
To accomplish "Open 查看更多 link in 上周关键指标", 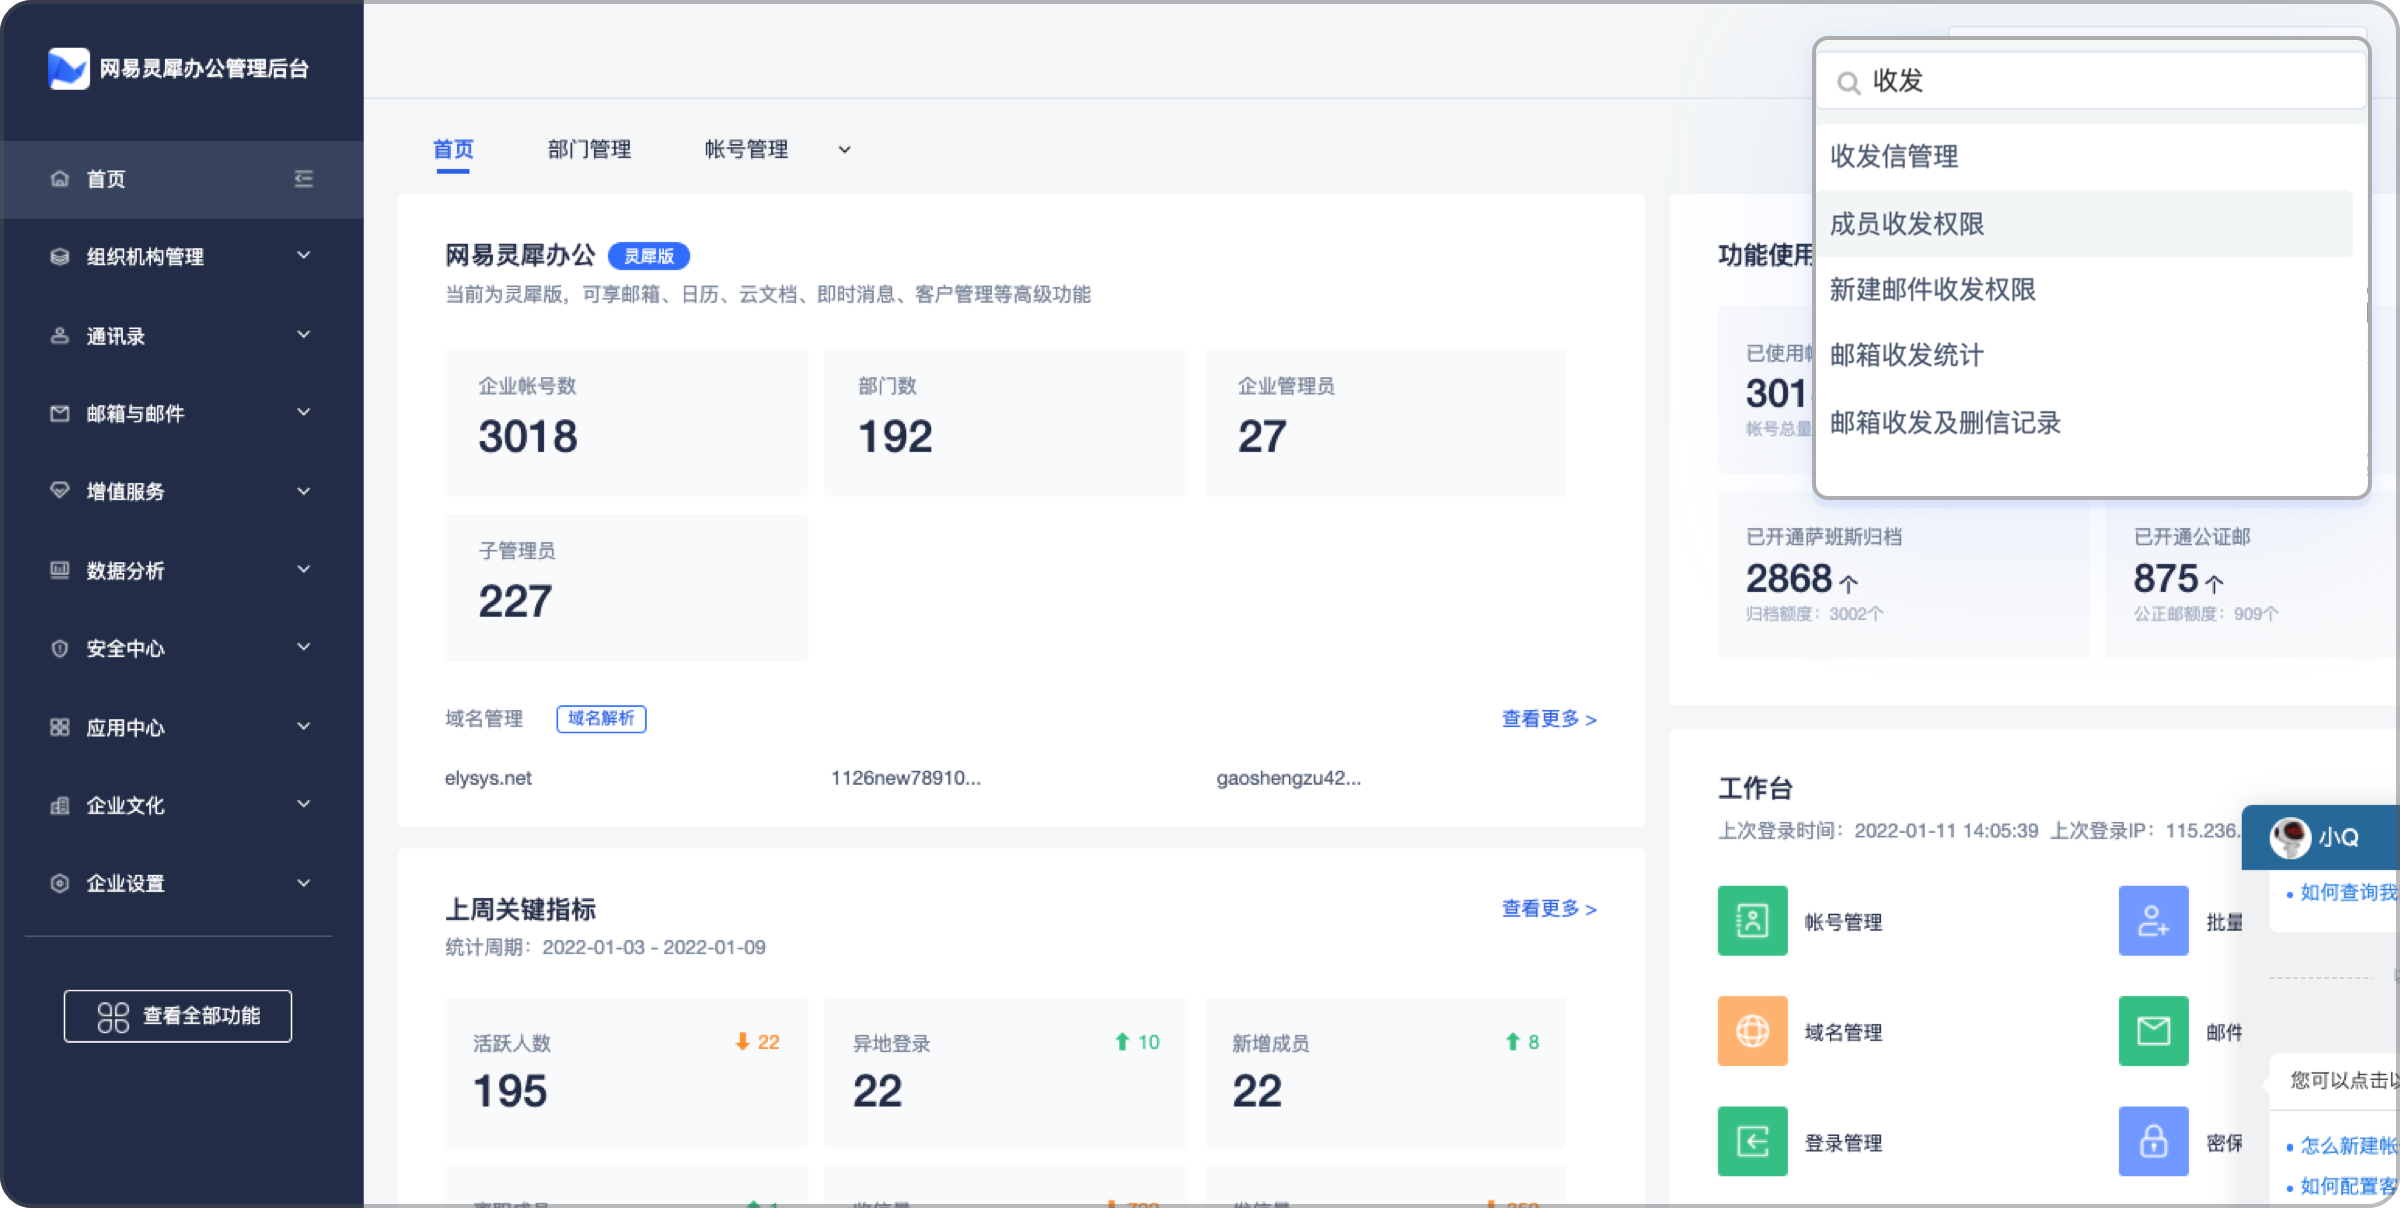I will [x=1548, y=909].
